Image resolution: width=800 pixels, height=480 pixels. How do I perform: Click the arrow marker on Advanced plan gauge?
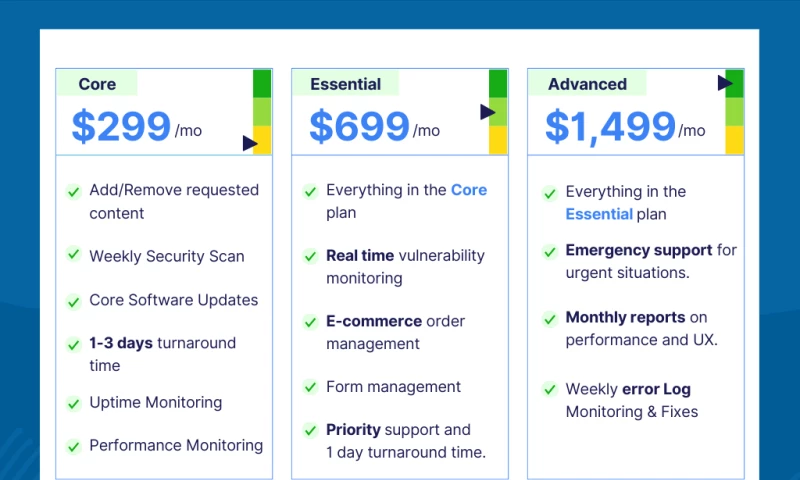pyautogui.click(x=725, y=83)
